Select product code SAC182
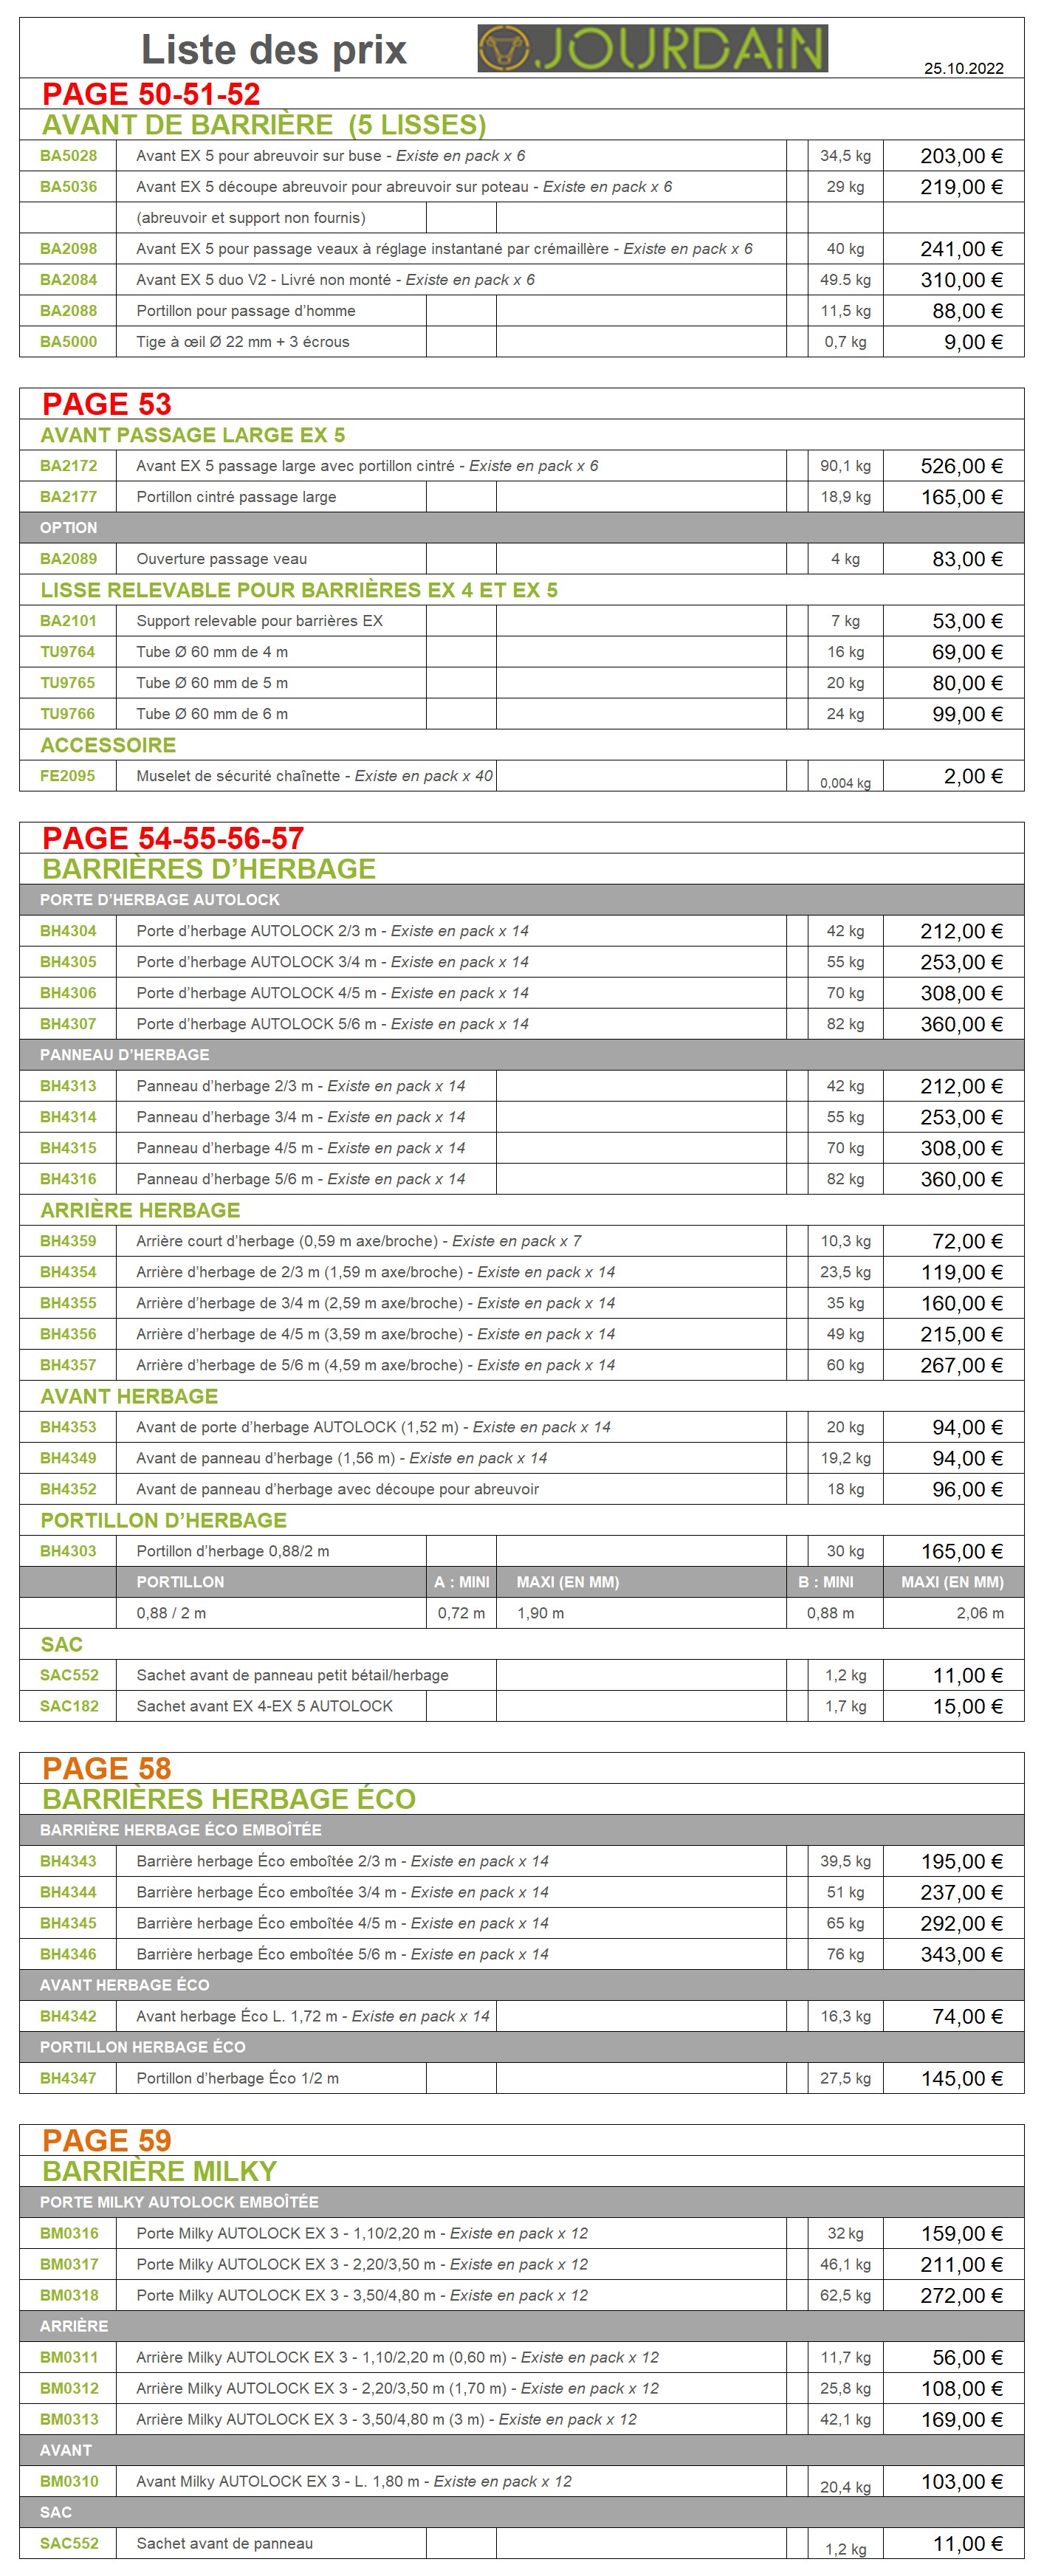The image size is (1044, 2576). 69,1706
